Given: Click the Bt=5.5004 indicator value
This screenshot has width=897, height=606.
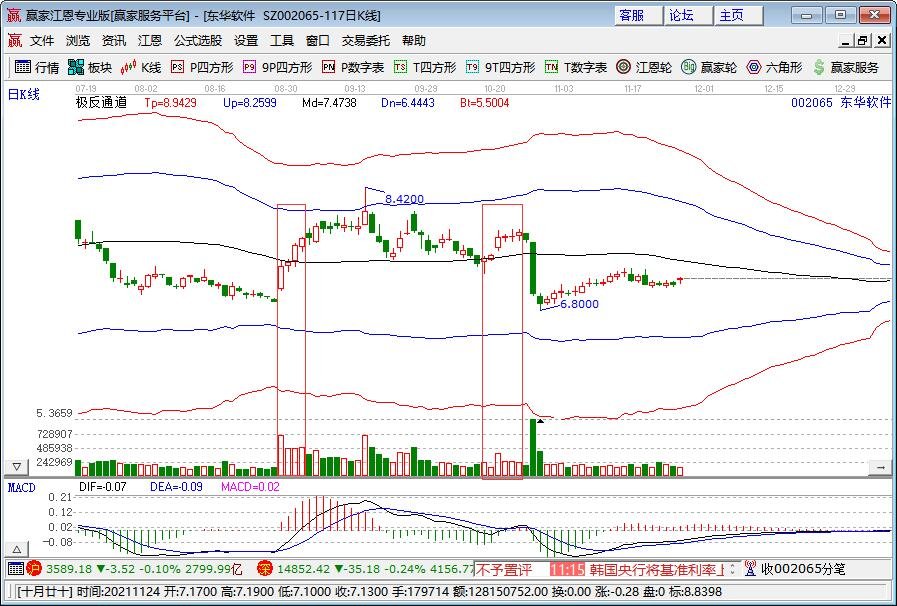Looking at the screenshot, I should pos(485,103).
